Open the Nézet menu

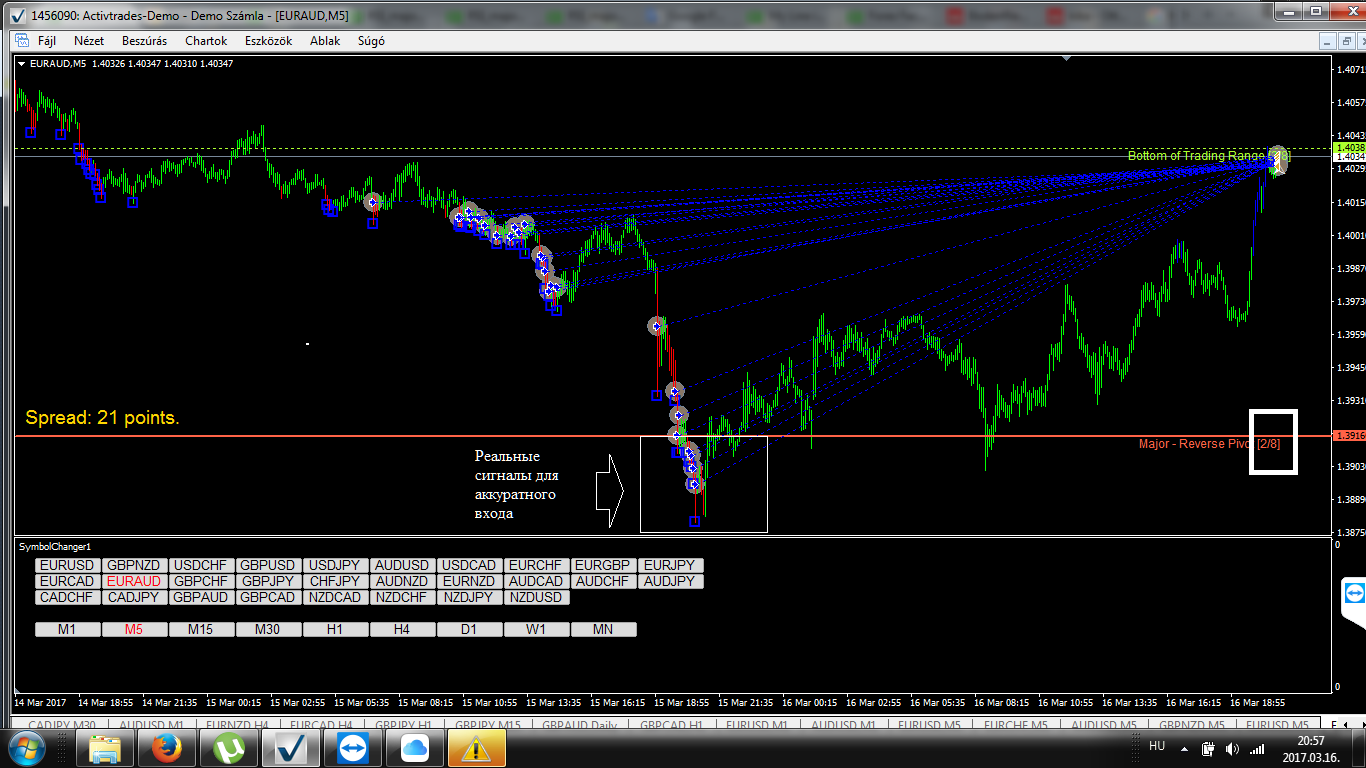click(89, 41)
